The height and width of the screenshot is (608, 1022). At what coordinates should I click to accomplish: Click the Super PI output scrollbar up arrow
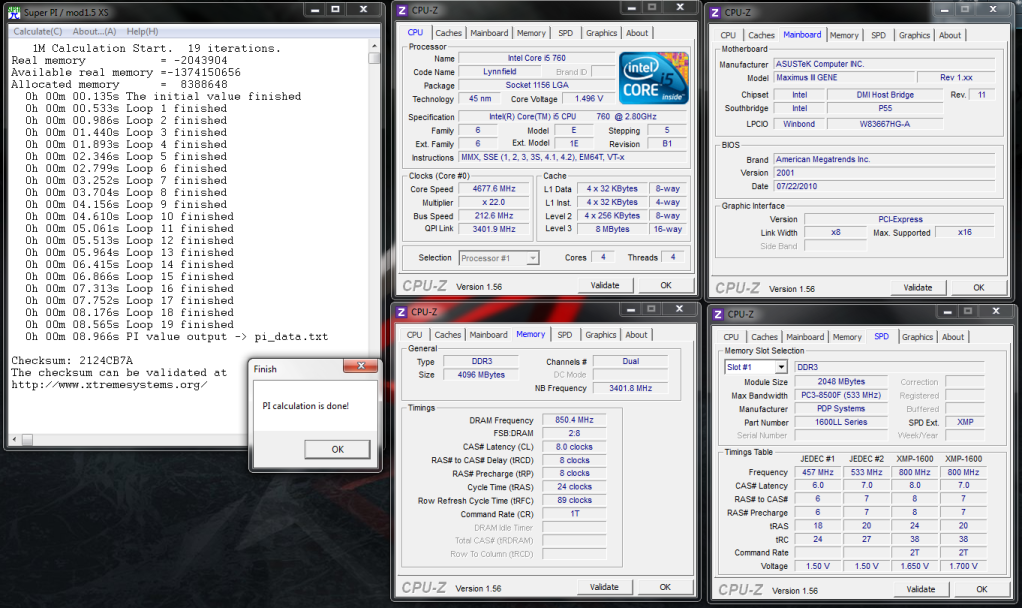374,45
